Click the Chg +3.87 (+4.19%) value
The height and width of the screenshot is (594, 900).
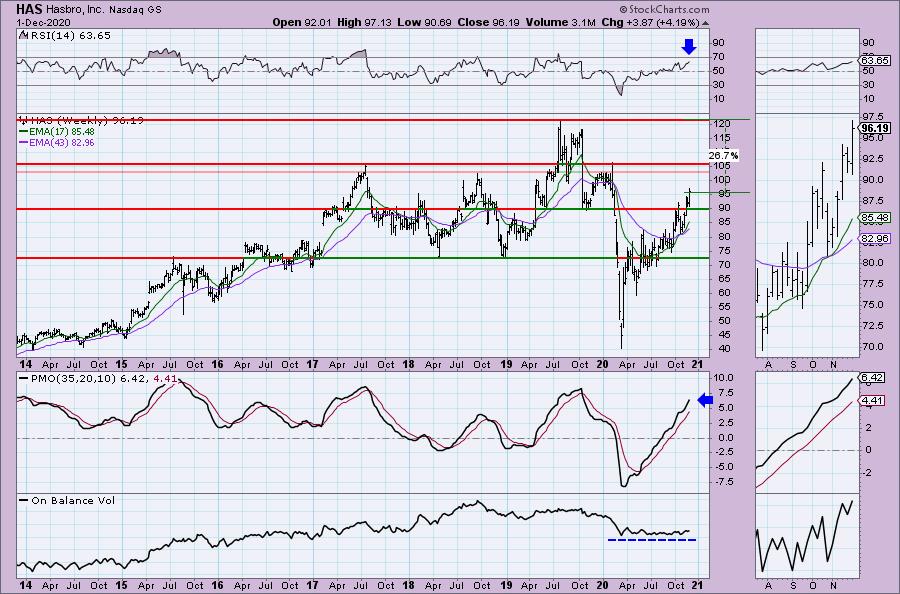click(650, 22)
